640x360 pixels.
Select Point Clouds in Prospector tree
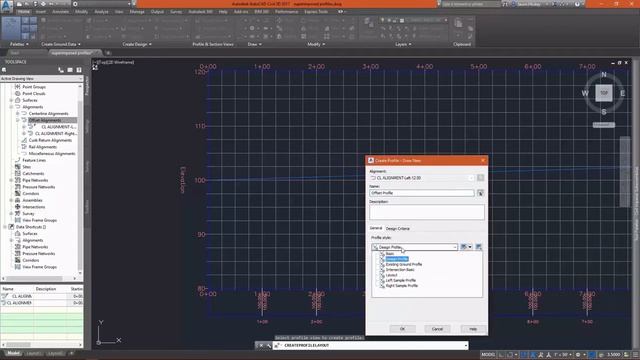(34, 93)
